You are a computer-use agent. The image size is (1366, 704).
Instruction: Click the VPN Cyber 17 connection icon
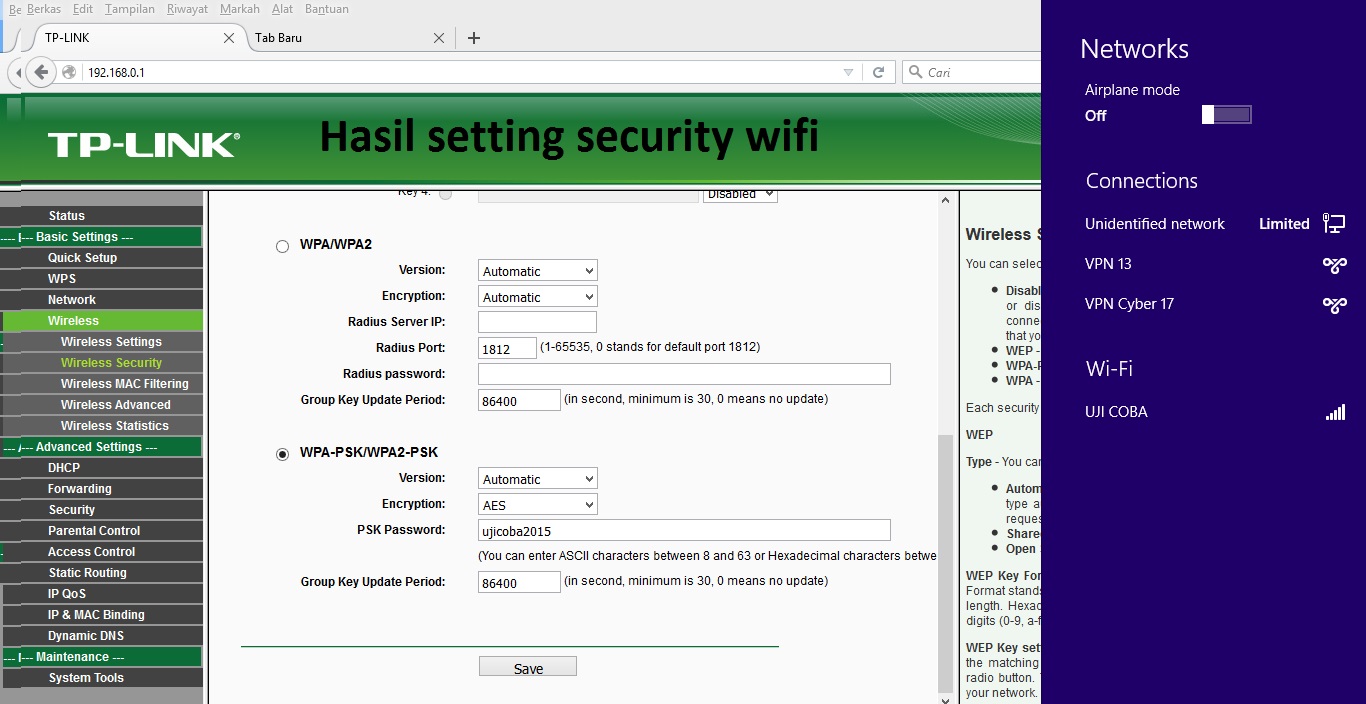pos(1335,305)
